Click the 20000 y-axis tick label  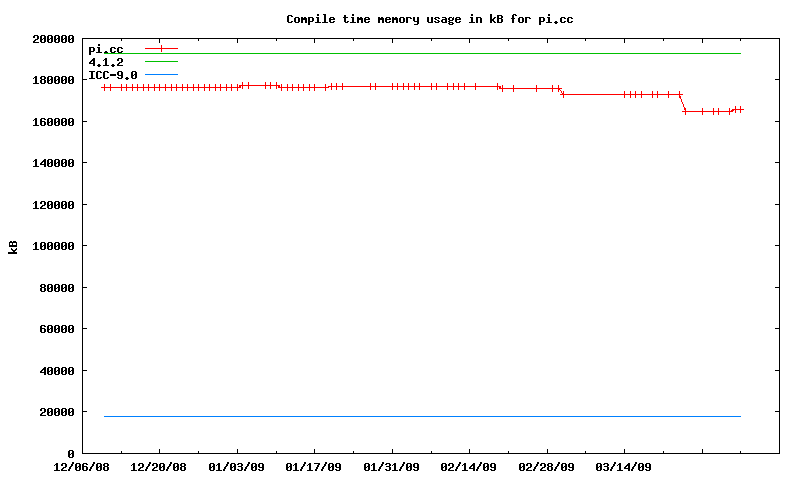tap(57, 412)
